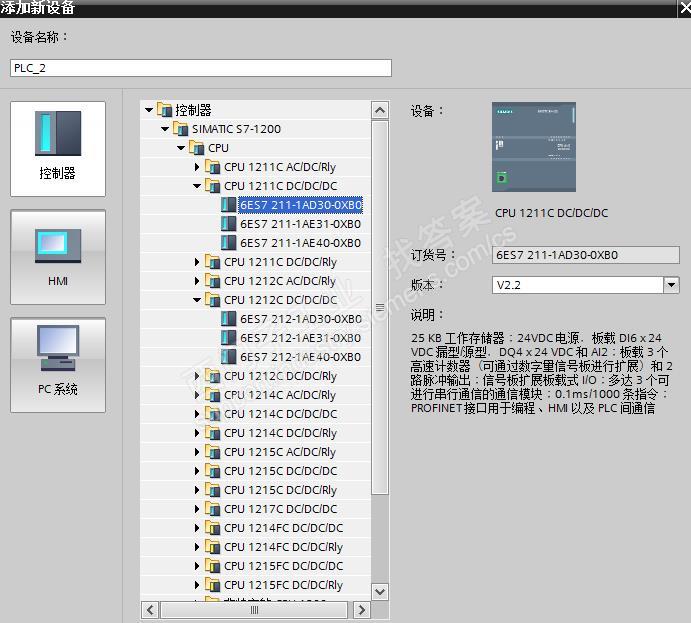
Task: Click folder icon of CPU 1211C DC/DC/DC
Action: [212, 186]
